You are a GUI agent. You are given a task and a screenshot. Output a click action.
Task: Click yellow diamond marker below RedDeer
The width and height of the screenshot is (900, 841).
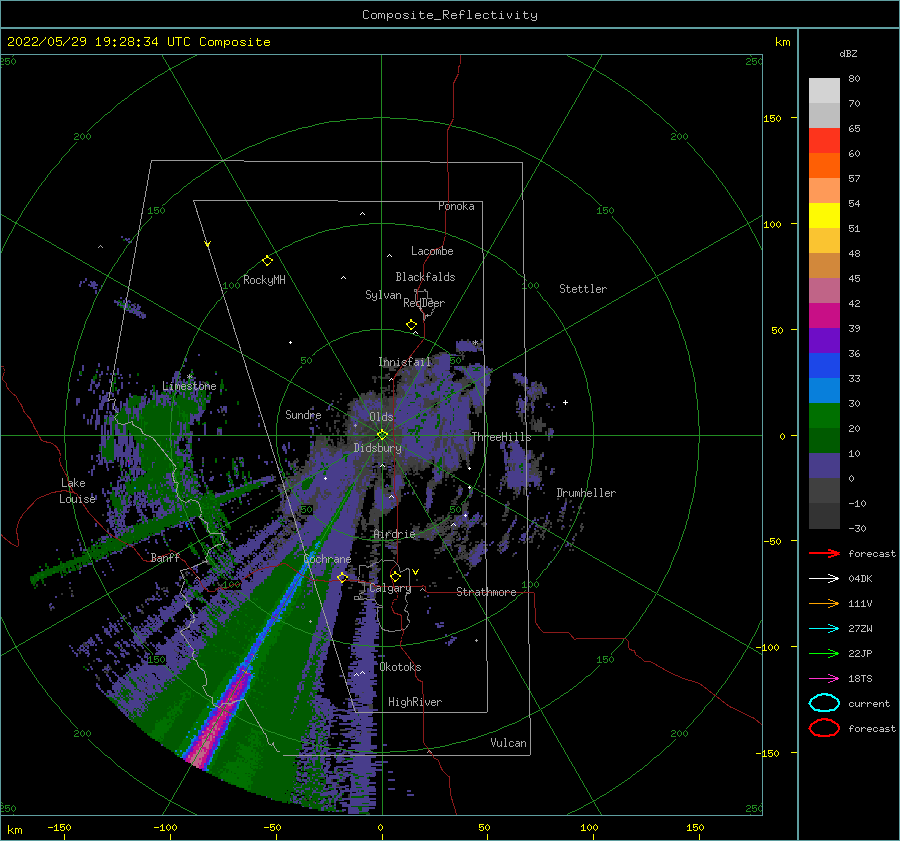click(x=411, y=325)
